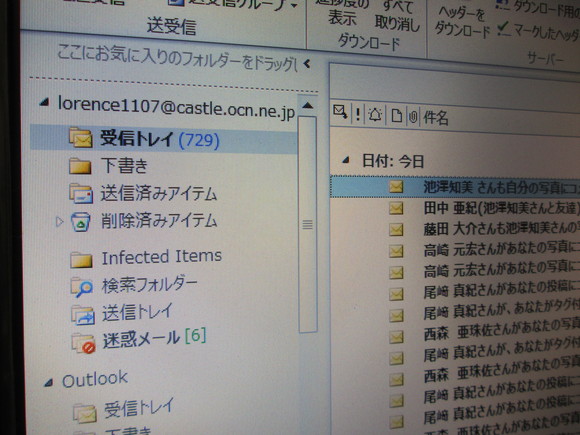
Task: Open the 迷惑メール [6] junk folder
Action: tap(155, 338)
